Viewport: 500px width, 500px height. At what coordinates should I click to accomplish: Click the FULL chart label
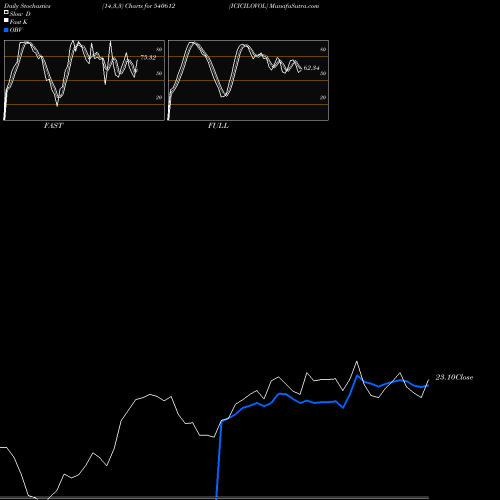tap(218, 126)
